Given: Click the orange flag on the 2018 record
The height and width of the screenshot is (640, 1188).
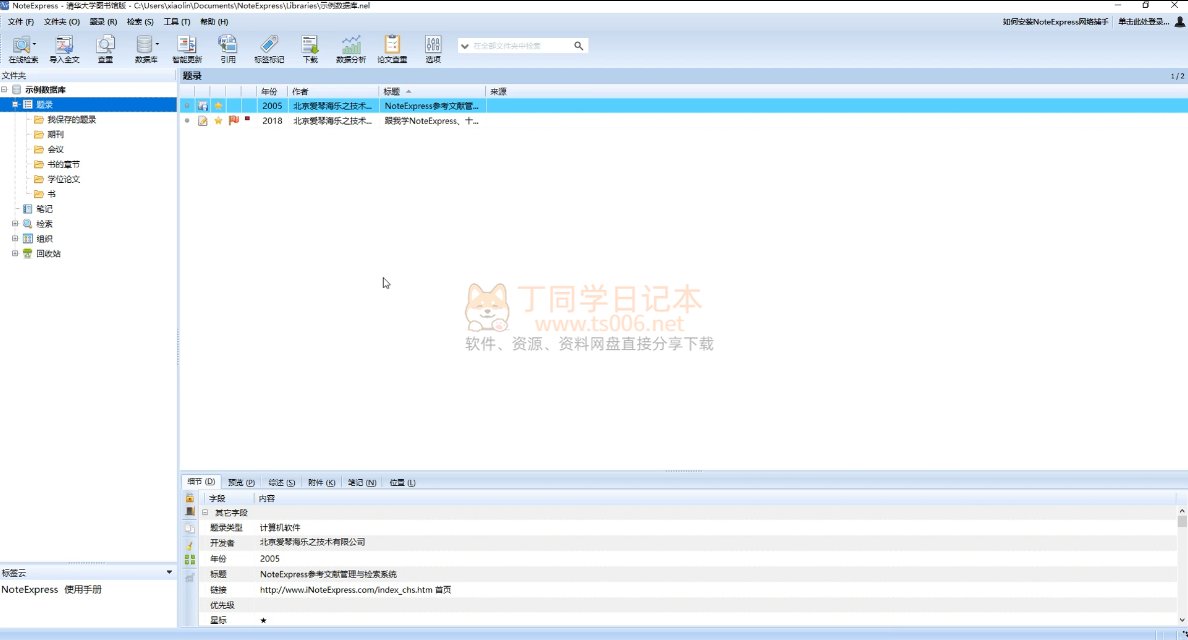Looking at the screenshot, I should 233,120.
